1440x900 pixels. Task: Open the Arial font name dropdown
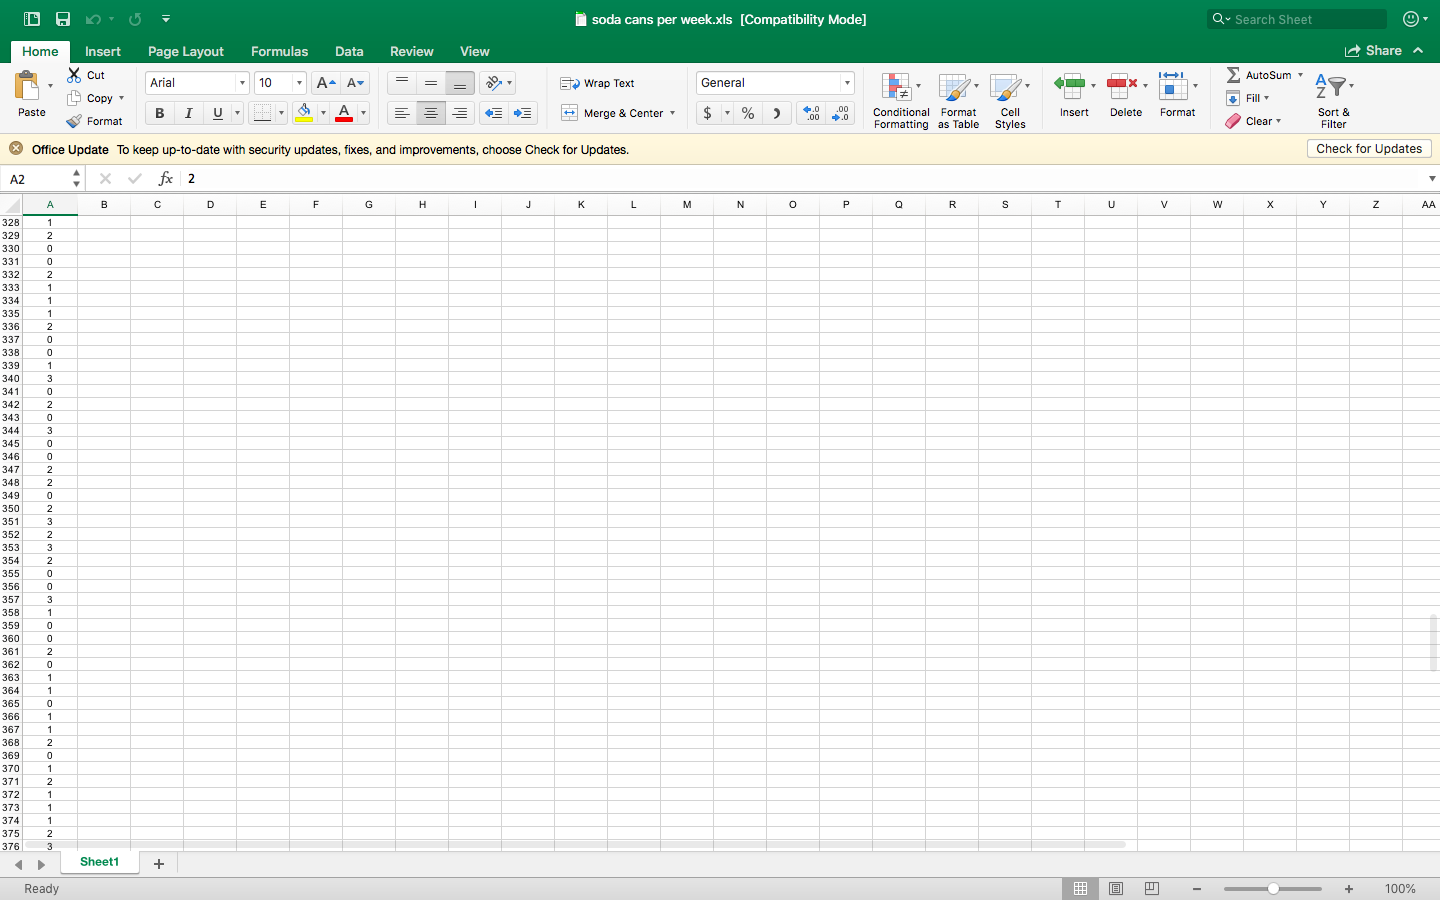tap(242, 83)
